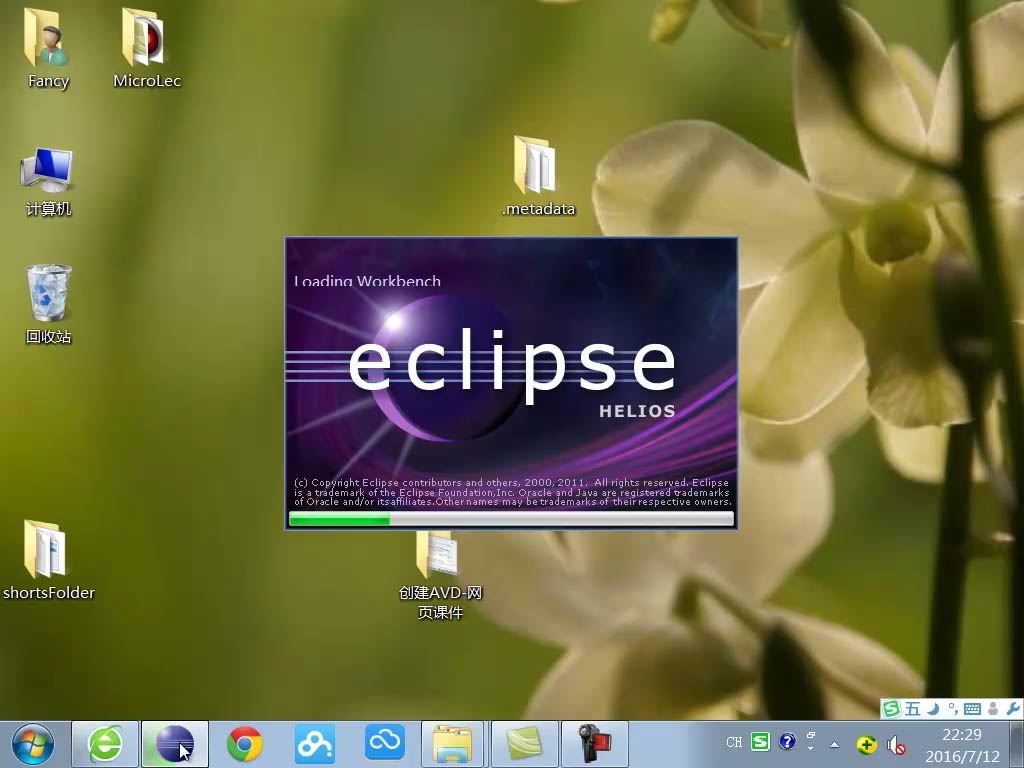The image size is (1024, 768).
Task: Click the user account icon on IME bar
Action: tap(993, 709)
